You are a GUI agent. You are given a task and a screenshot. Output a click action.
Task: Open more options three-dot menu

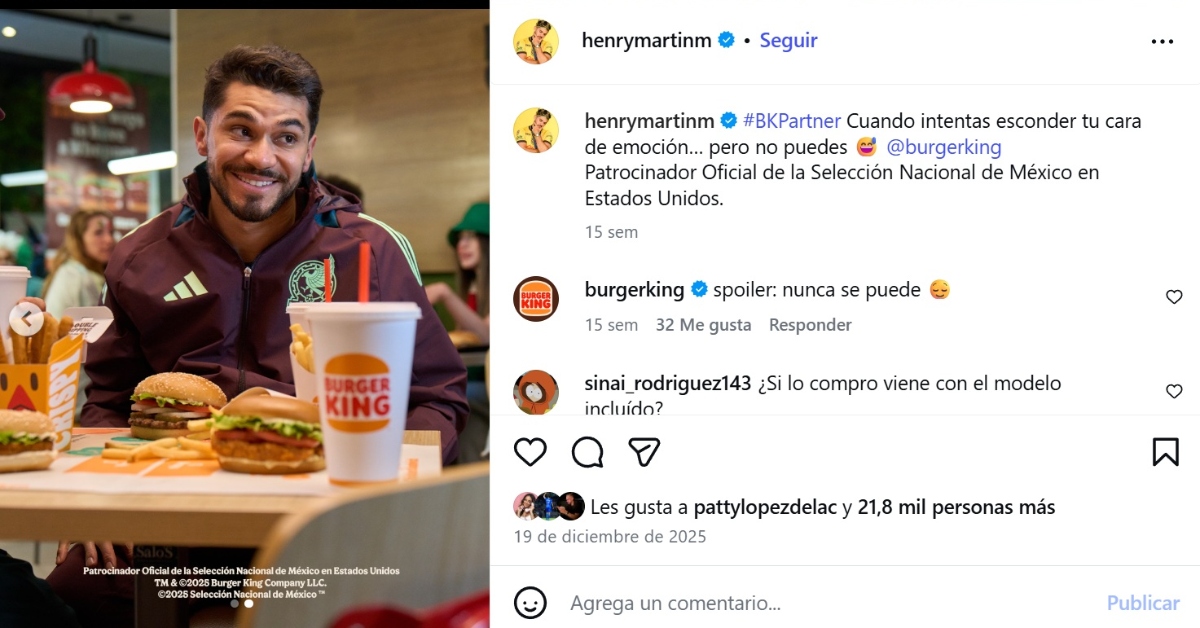[1162, 41]
